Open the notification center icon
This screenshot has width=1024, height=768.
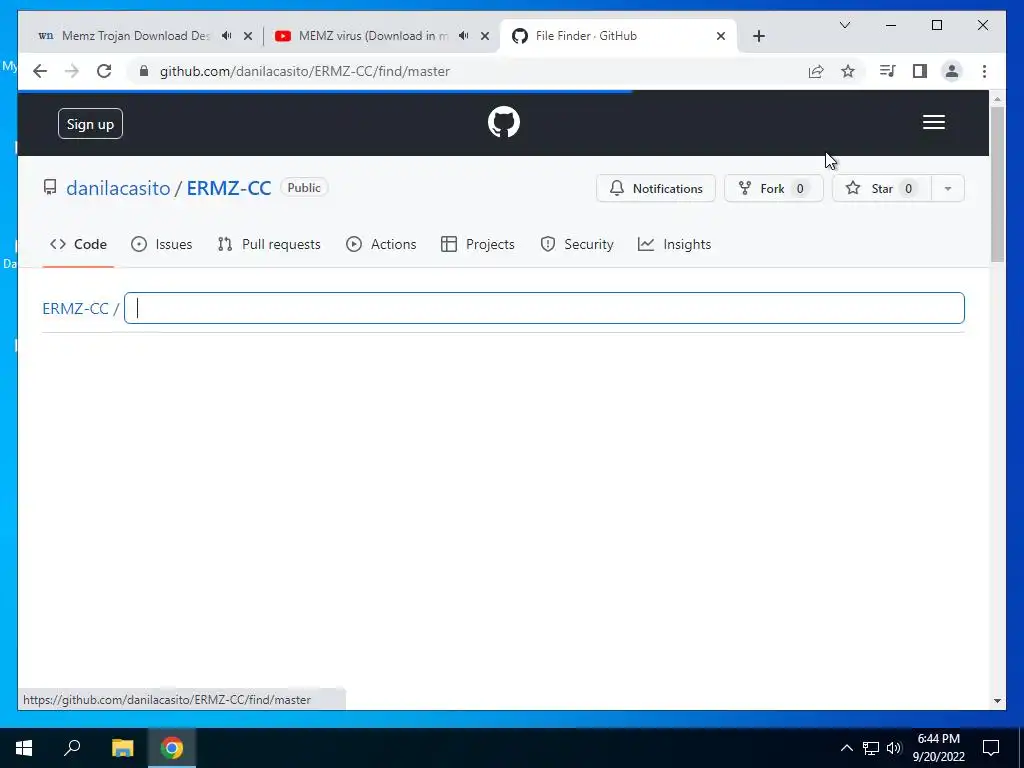click(x=991, y=748)
